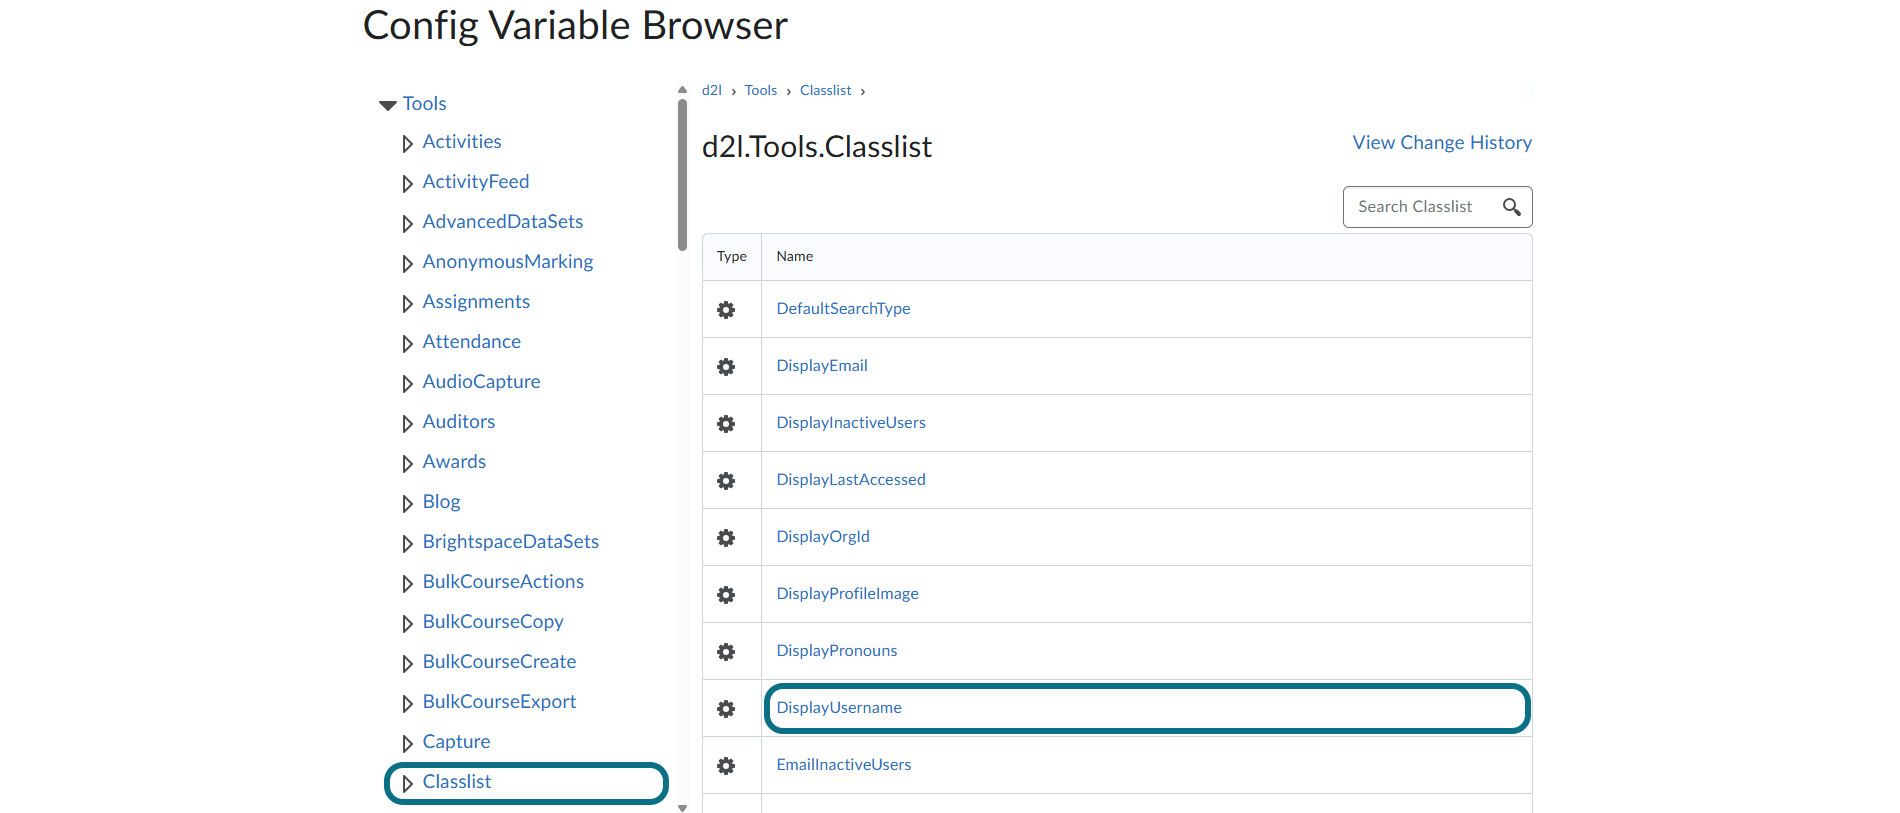1900x813 pixels.
Task: Open the EmailInactiveUsers variable
Action: (844, 765)
